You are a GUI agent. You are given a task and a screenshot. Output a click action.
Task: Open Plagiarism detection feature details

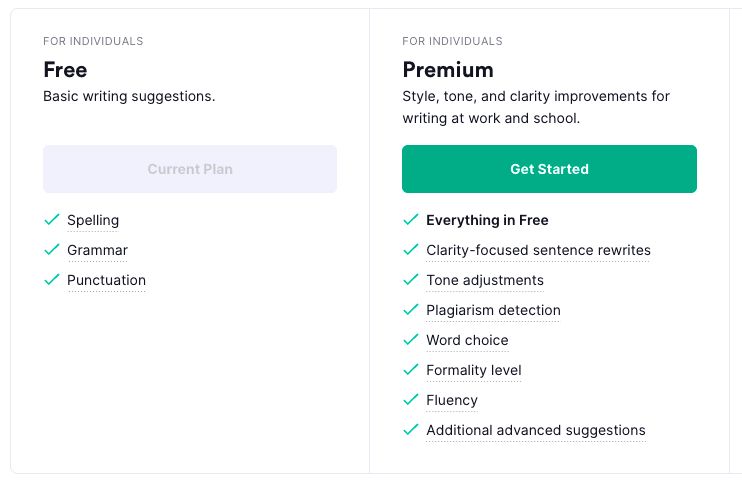pos(493,311)
